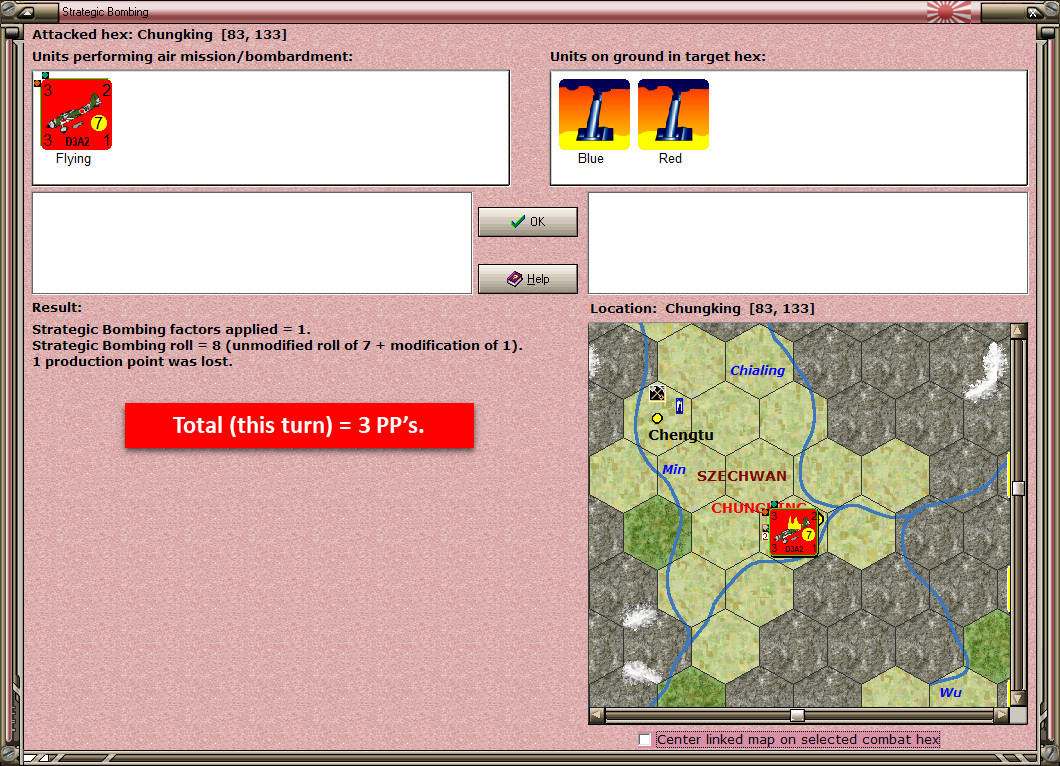The height and width of the screenshot is (766, 1060).
Task: Click the Red factory icon
Action: click(673, 114)
